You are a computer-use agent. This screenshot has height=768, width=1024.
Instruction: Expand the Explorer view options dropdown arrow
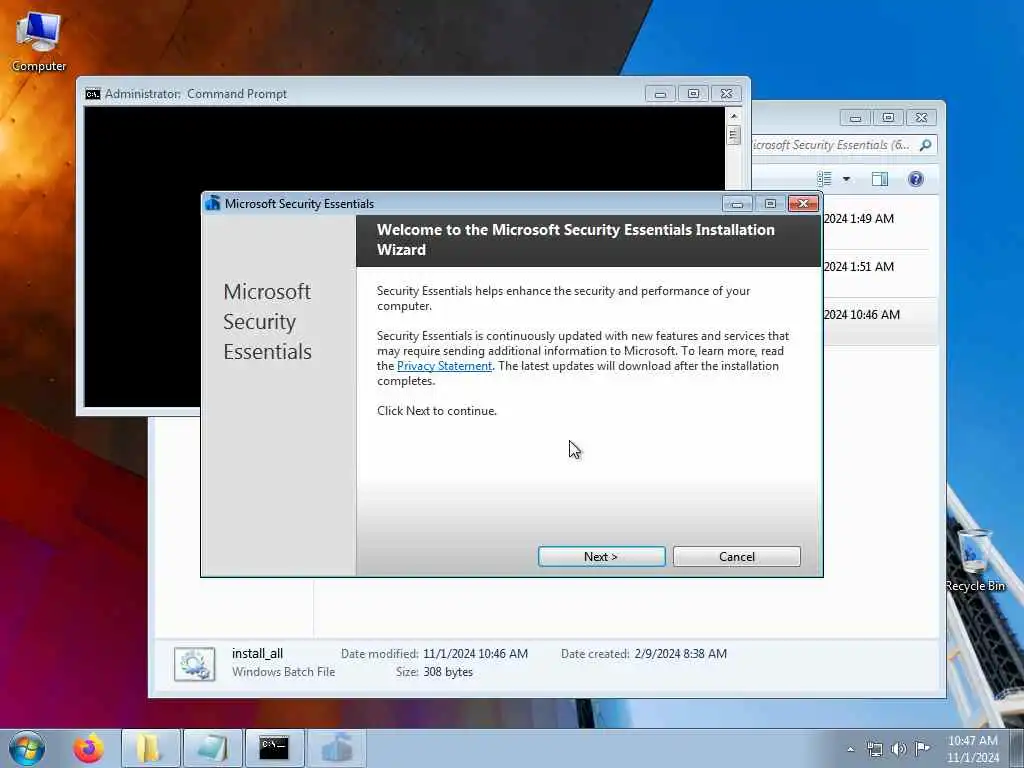pyautogui.click(x=846, y=179)
